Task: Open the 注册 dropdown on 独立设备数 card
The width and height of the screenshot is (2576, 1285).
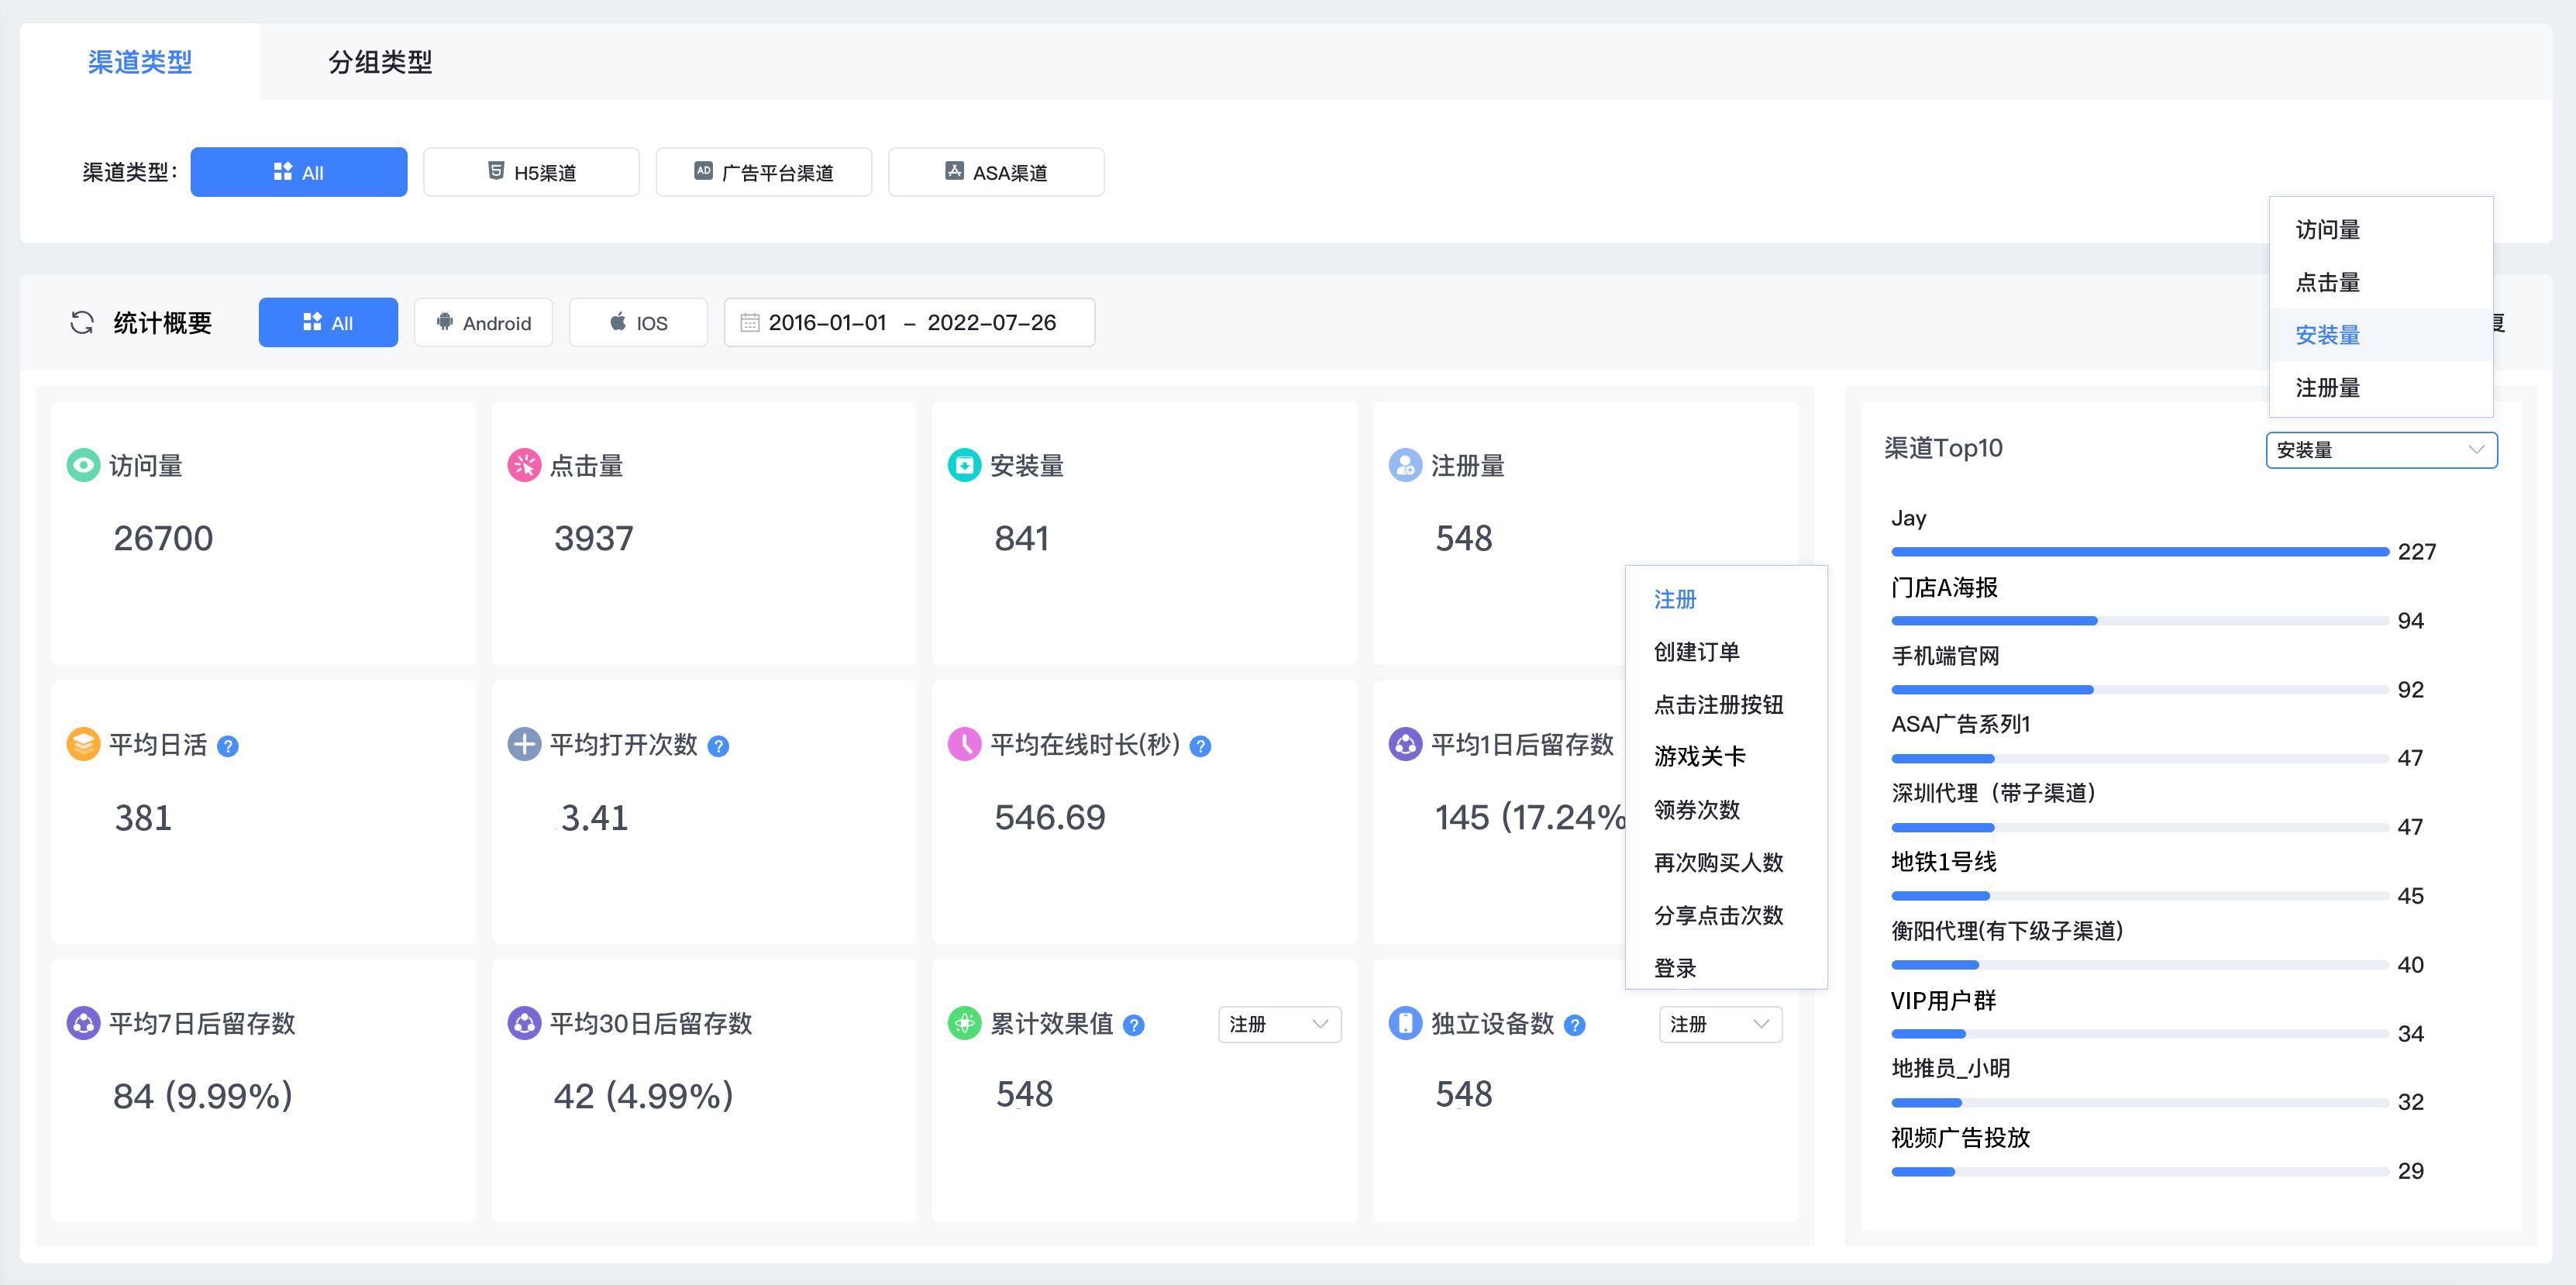Action: pyautogui.click(x=1720, y=1024)
